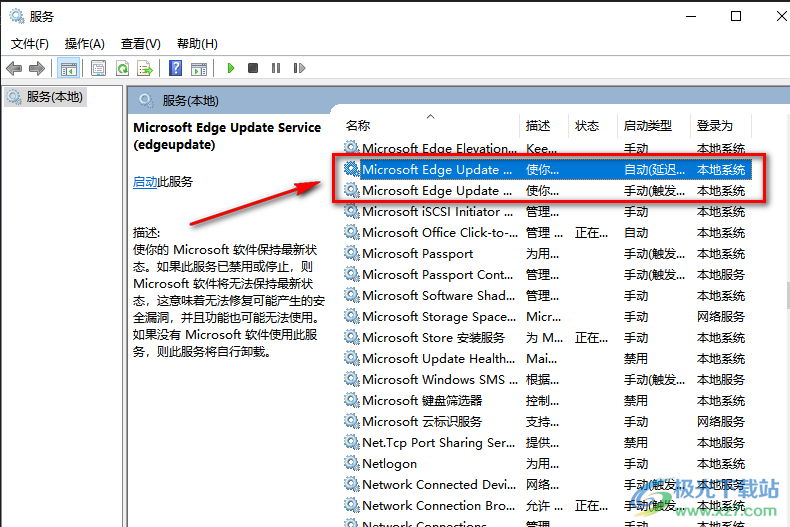Click gear icon of Netlogon service
The width and height of the screenshot is (790, 527).
tap(352, 463)
